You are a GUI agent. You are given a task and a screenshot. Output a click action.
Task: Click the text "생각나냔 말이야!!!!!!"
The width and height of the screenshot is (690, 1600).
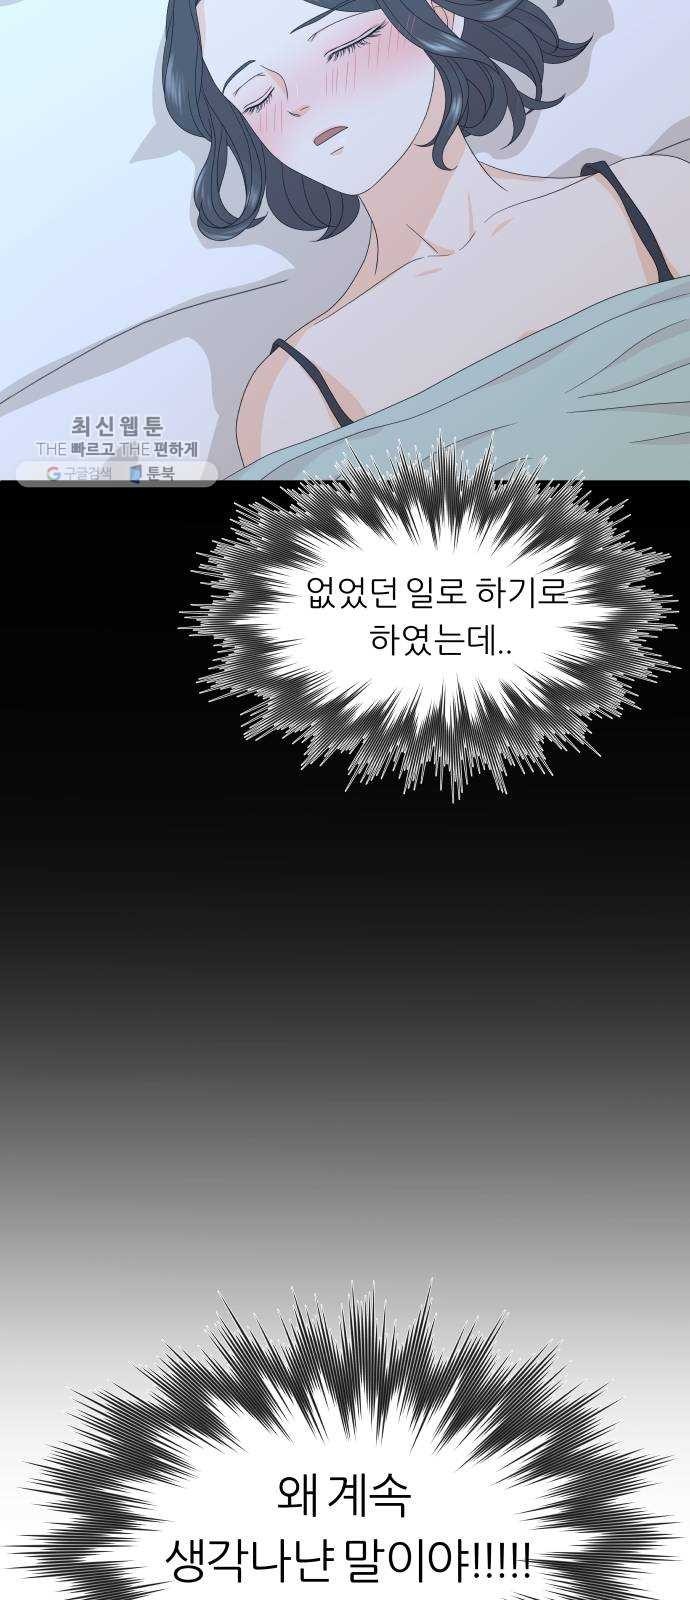347,1563
